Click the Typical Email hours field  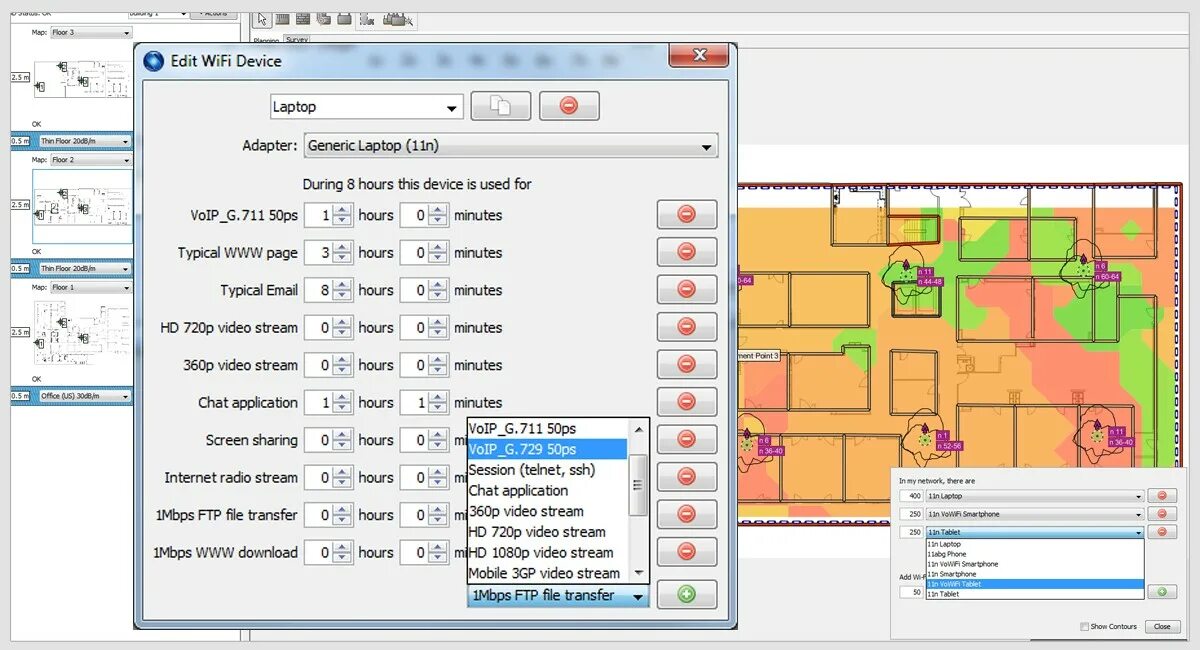coord(318,290)
